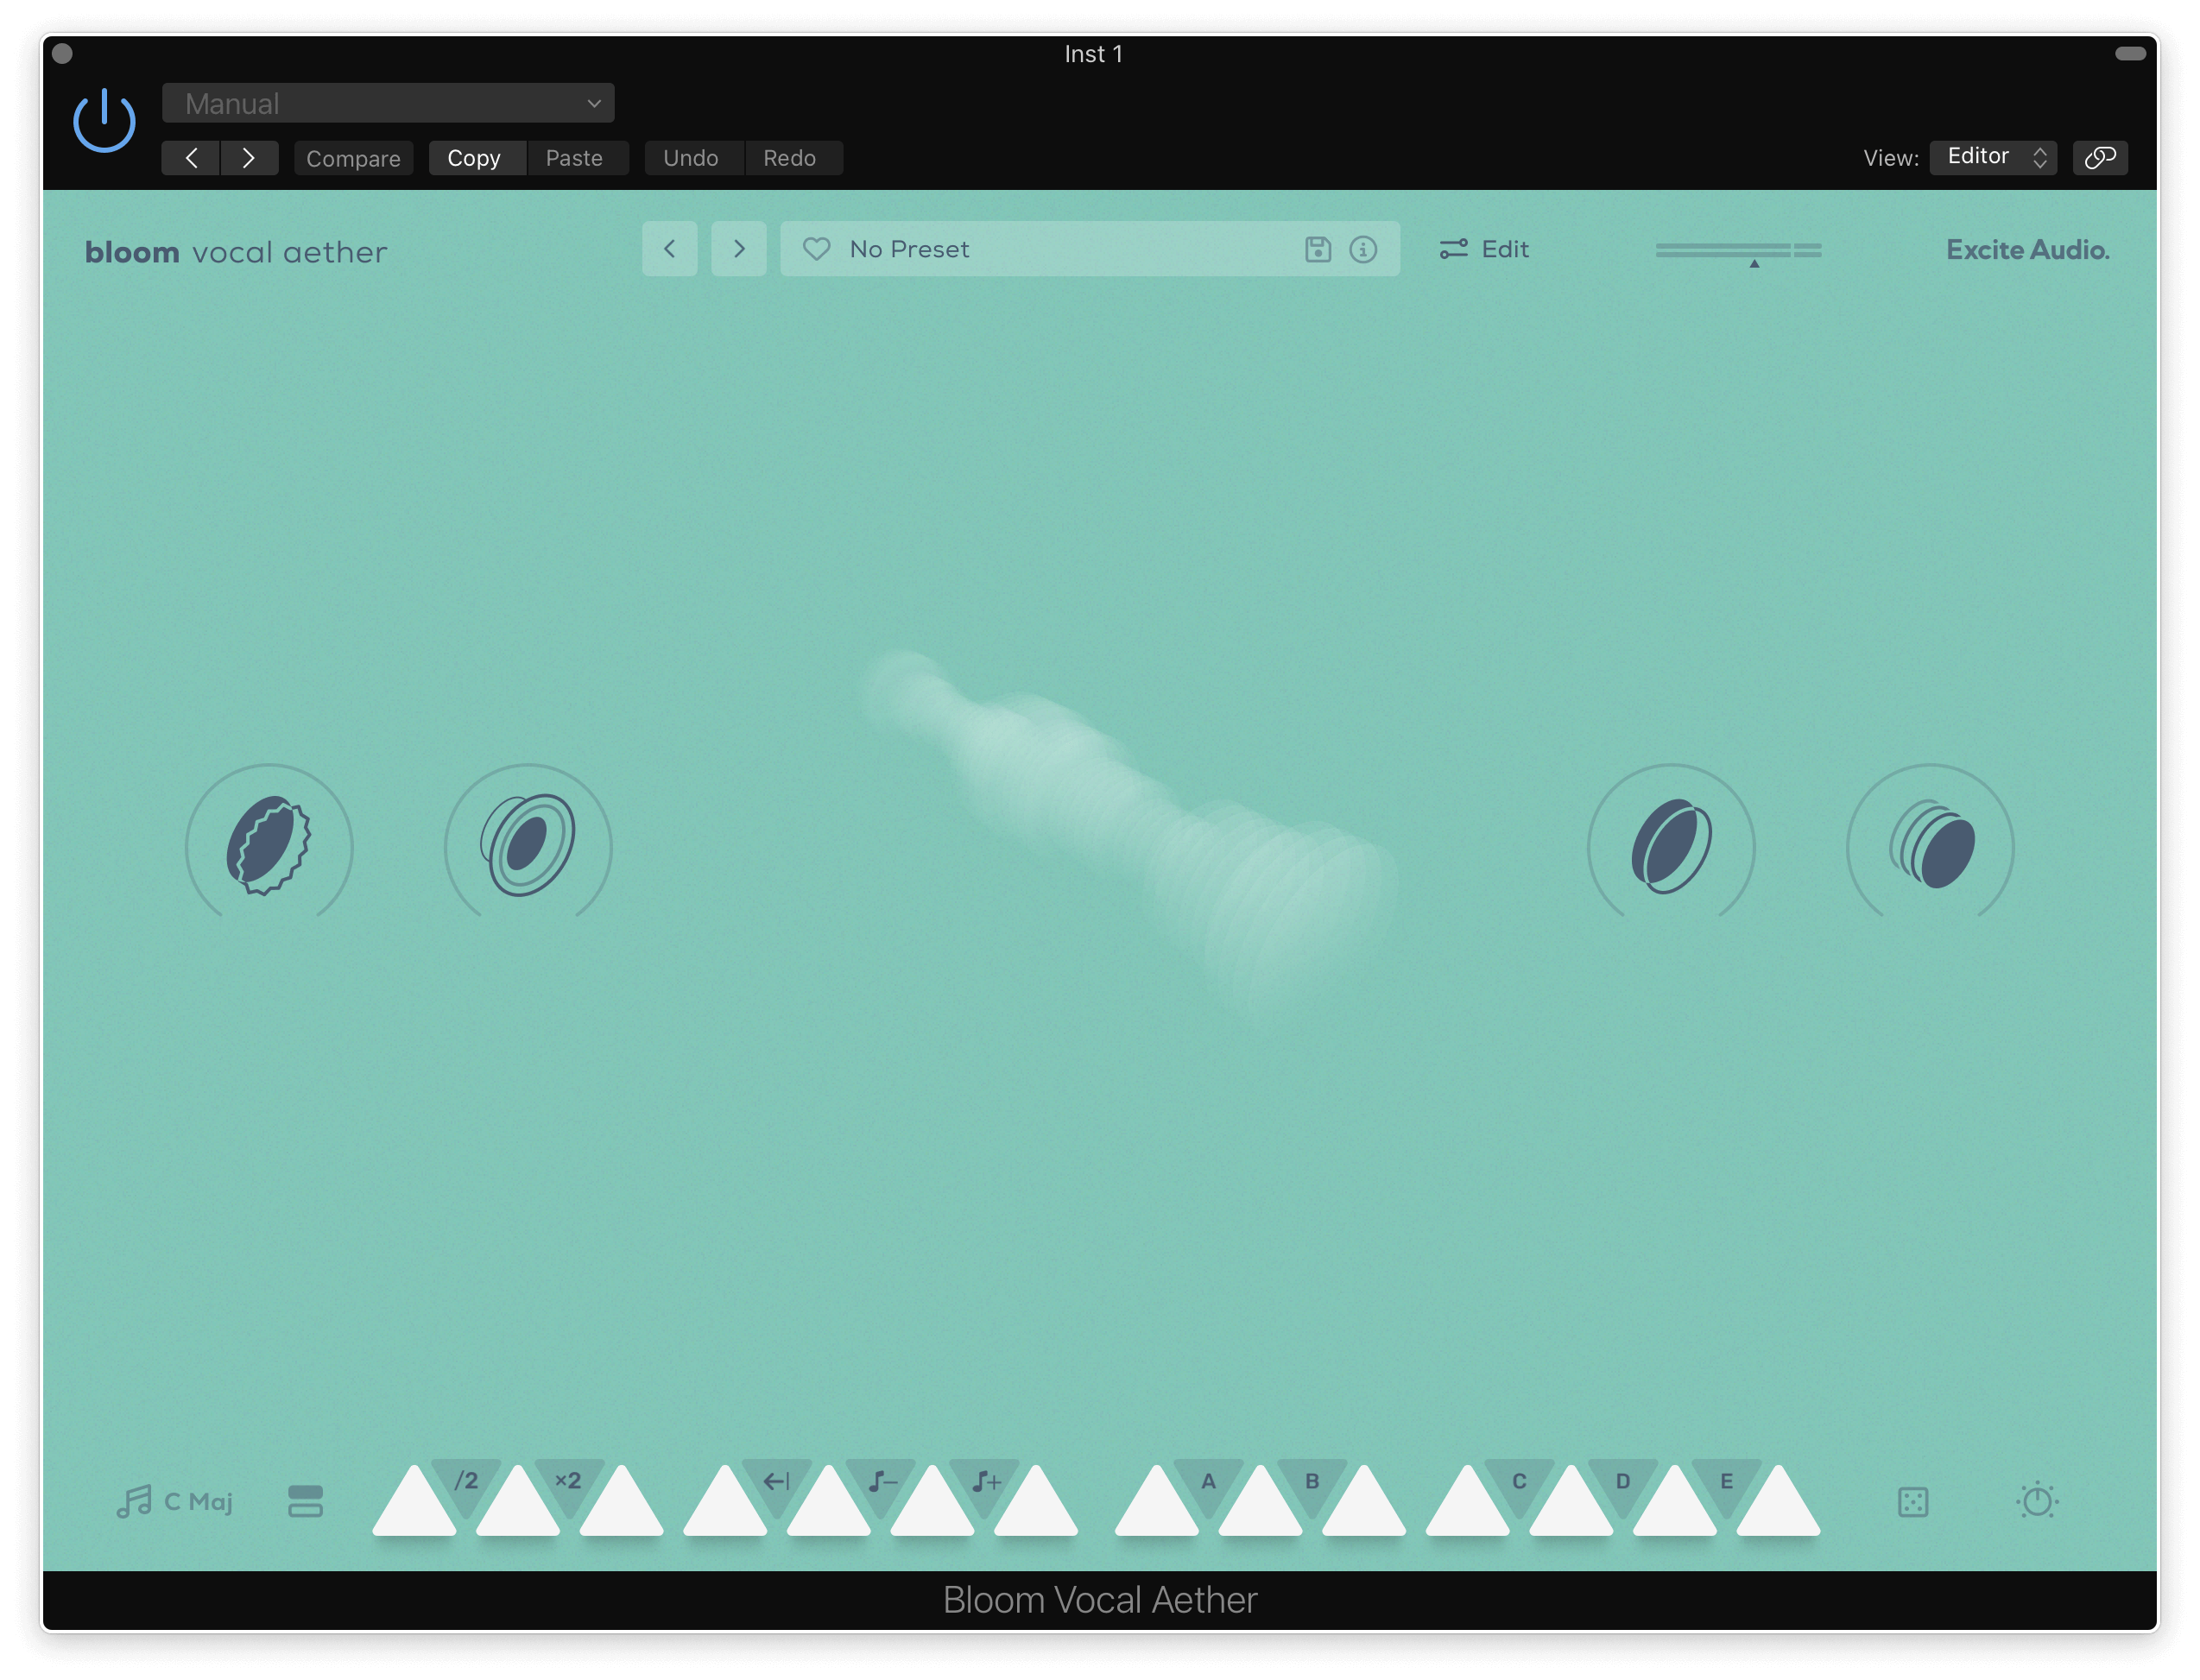Toggle the plugin power button
The image size is (2200, 1680).
(104, 121)
